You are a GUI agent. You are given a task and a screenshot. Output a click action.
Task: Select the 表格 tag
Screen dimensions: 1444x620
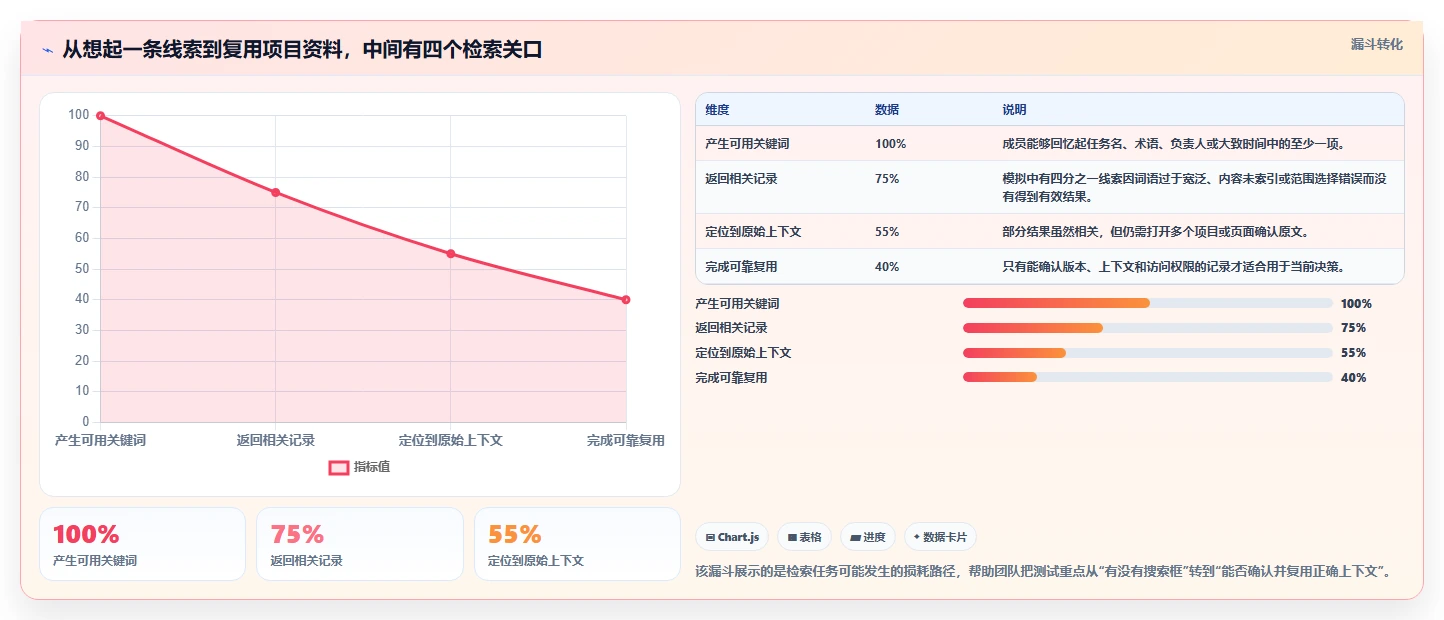tap(805, 537)
